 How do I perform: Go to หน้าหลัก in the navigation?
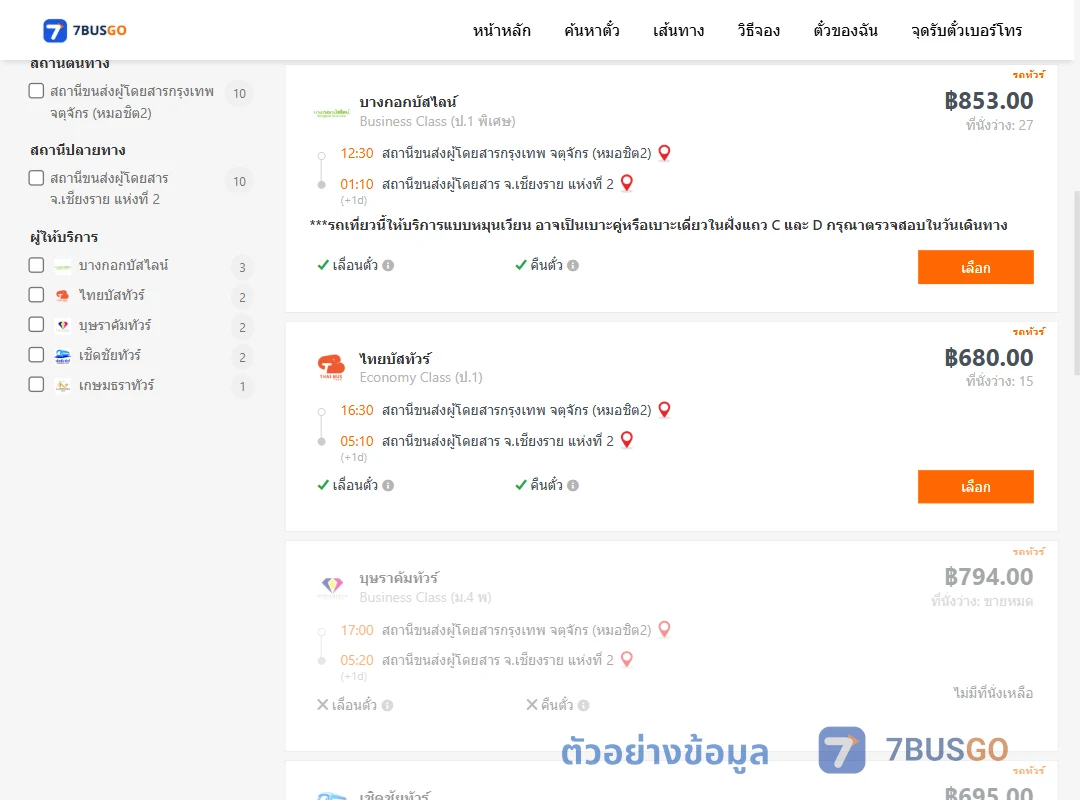501,30
